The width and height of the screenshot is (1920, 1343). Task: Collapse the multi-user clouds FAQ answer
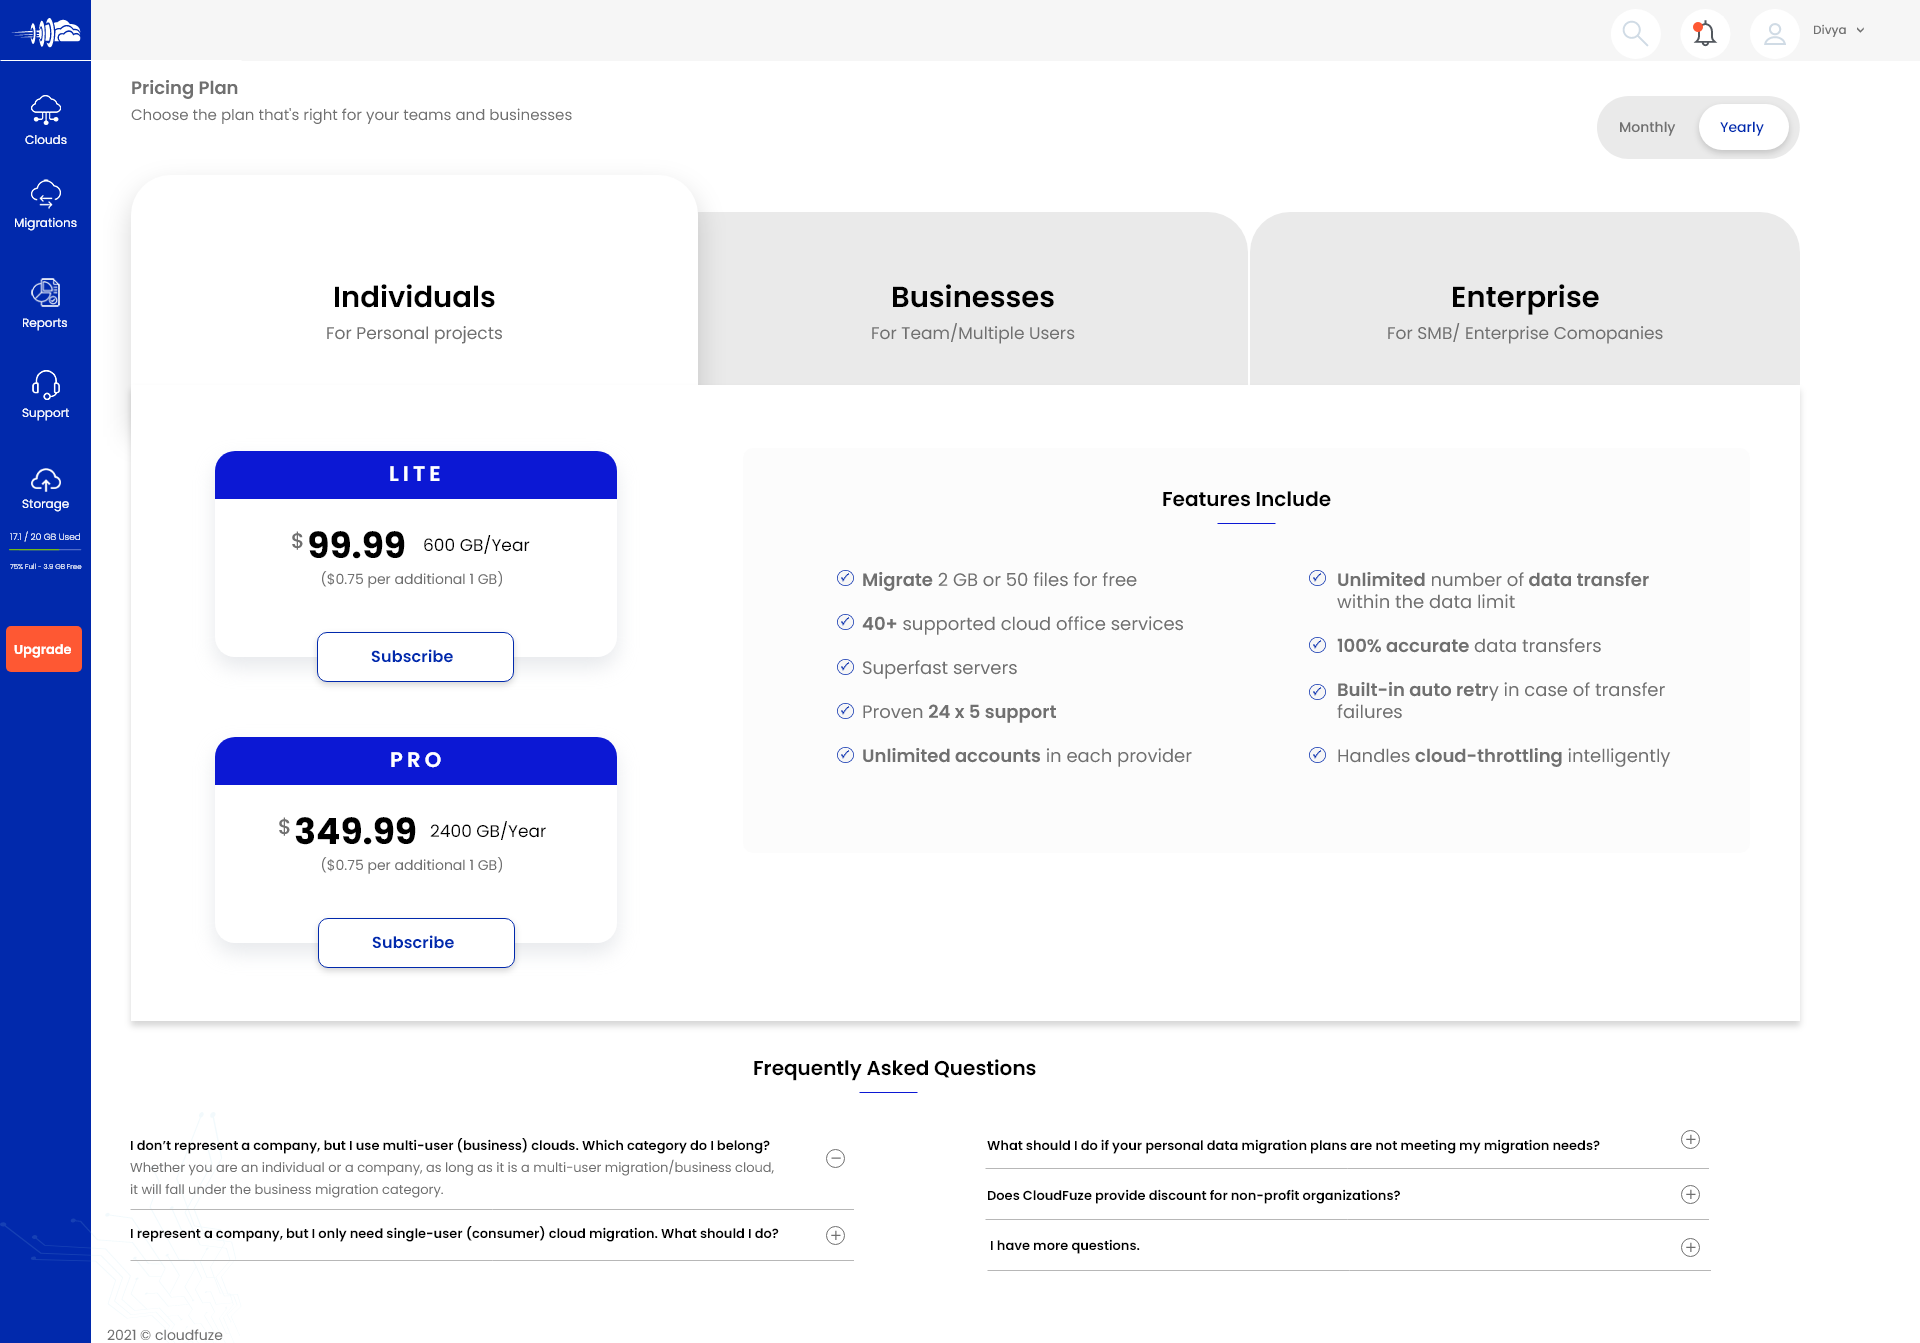(835, 1158)
